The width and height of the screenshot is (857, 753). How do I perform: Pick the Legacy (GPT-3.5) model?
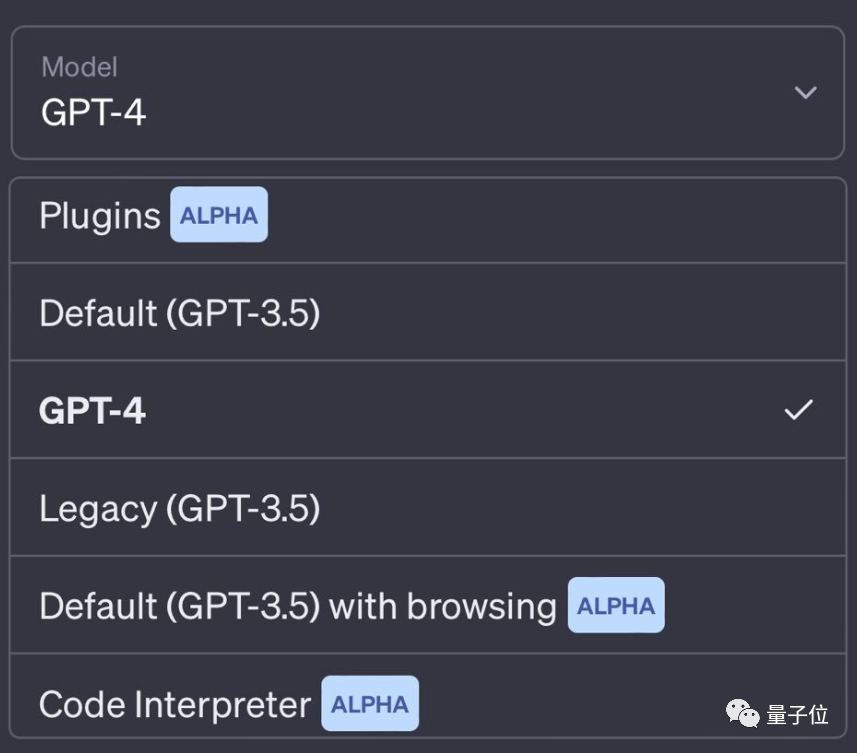(180, 509)
